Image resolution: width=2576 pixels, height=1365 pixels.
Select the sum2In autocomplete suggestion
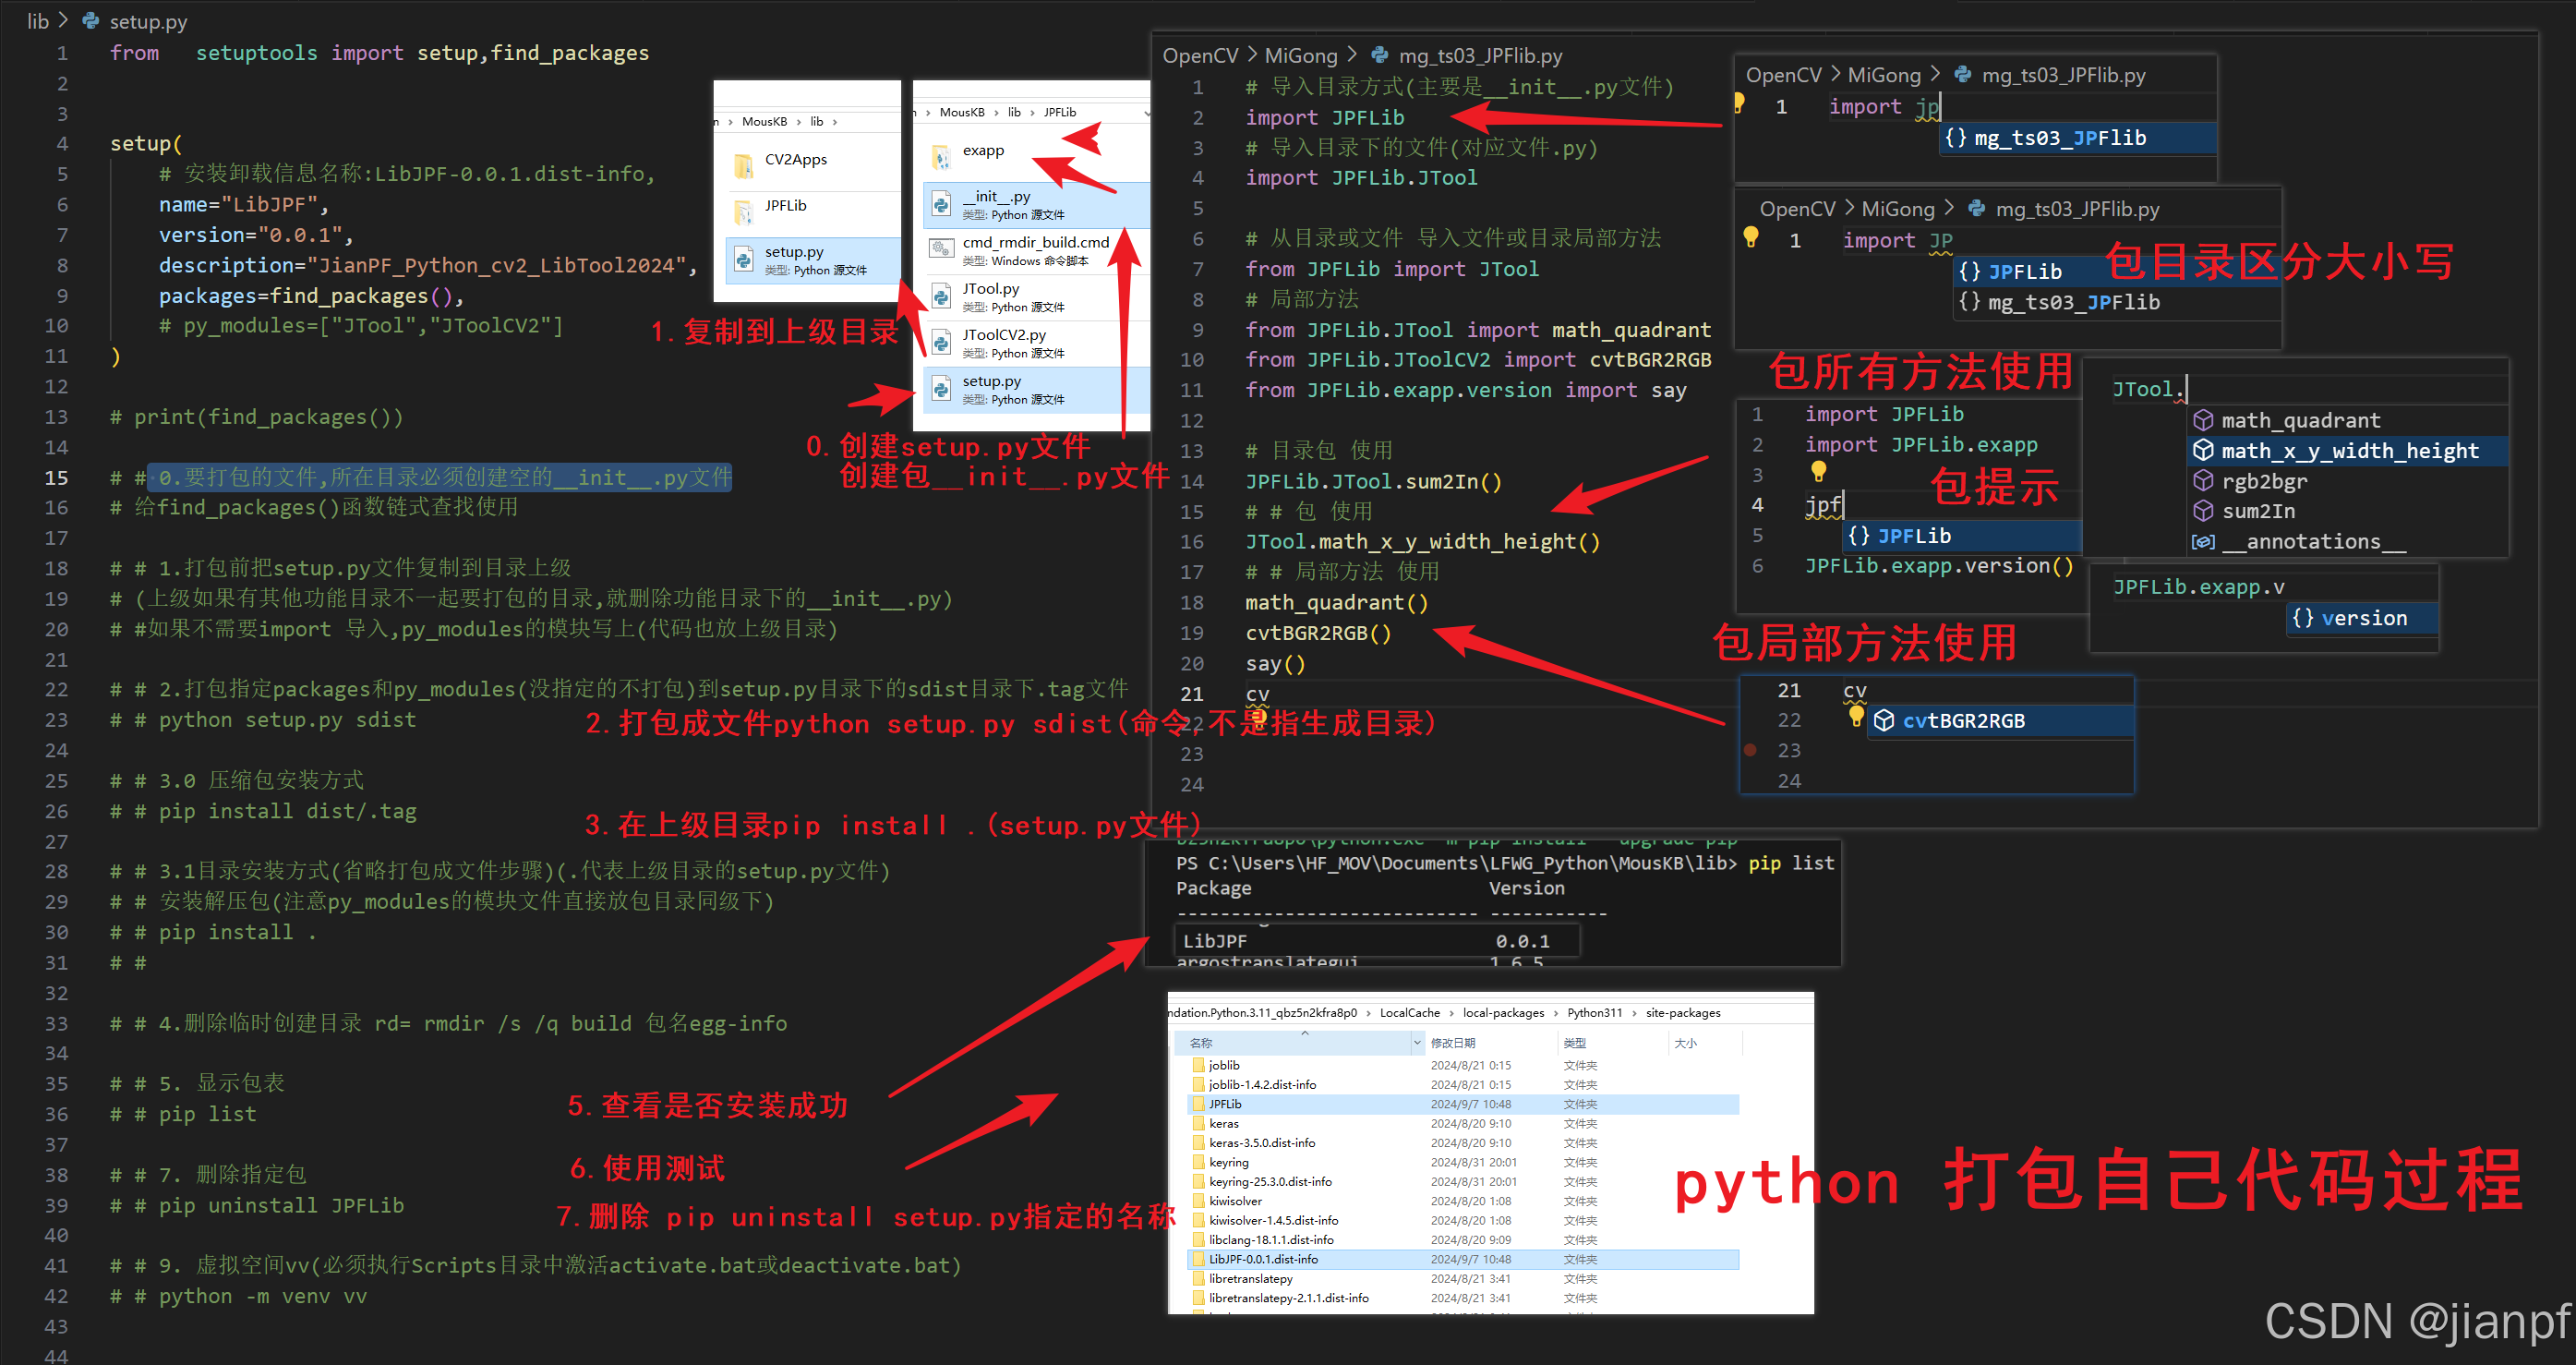click(2258, 511)
